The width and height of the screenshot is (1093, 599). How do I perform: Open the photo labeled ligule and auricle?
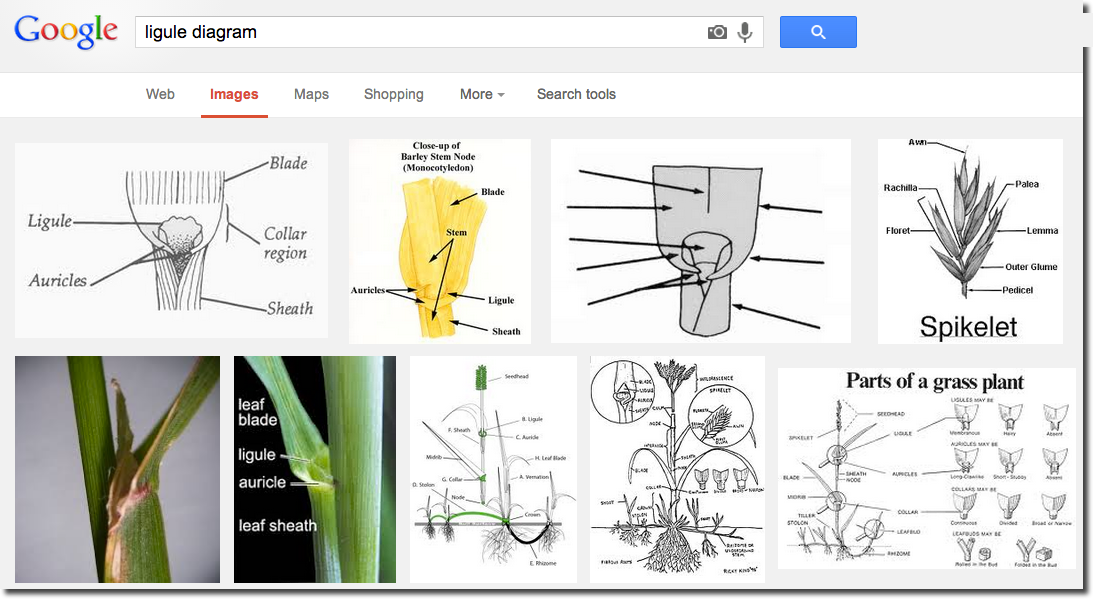tap(314, 468)
